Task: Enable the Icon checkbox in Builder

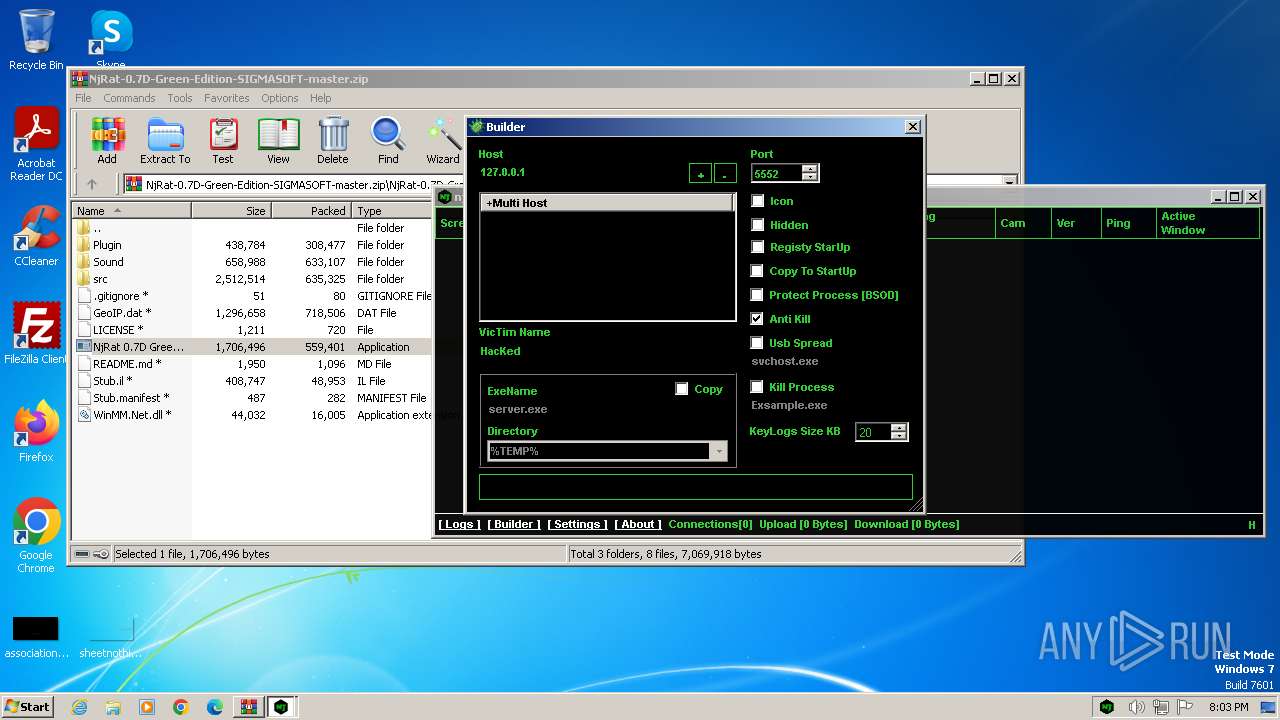Action: (758, 201)
